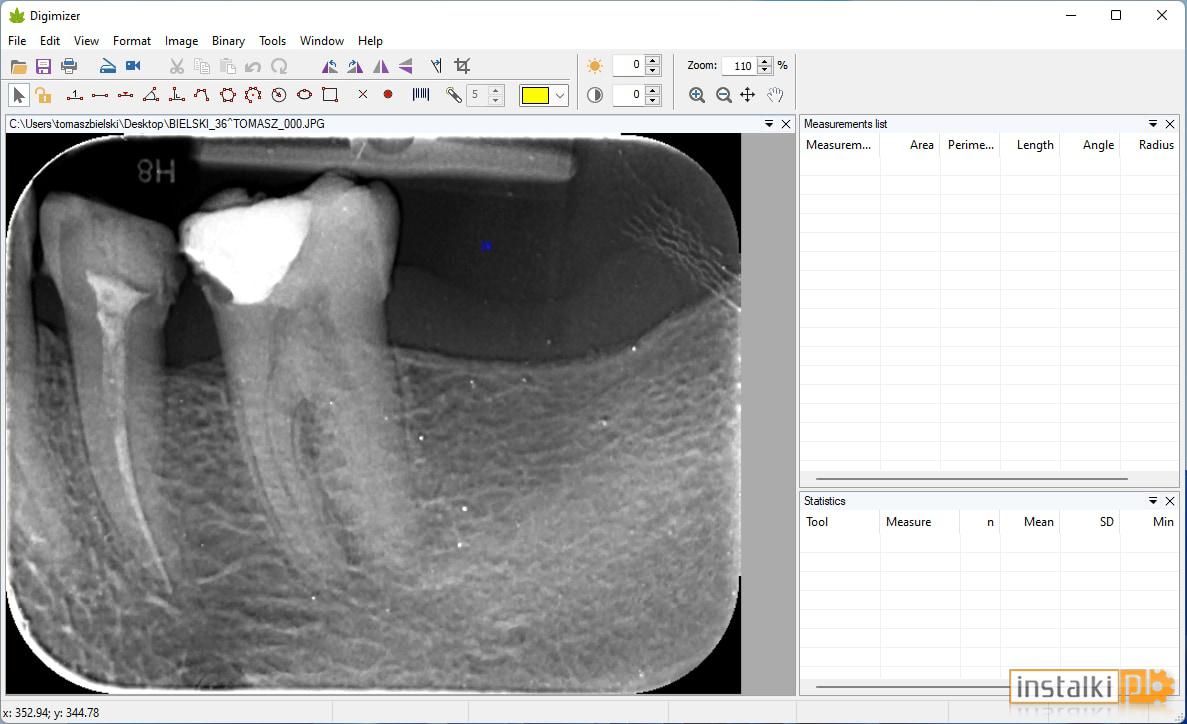Select the Crop tool icon
This screenshot has width=1187, height=724.
tap(462, 66)
